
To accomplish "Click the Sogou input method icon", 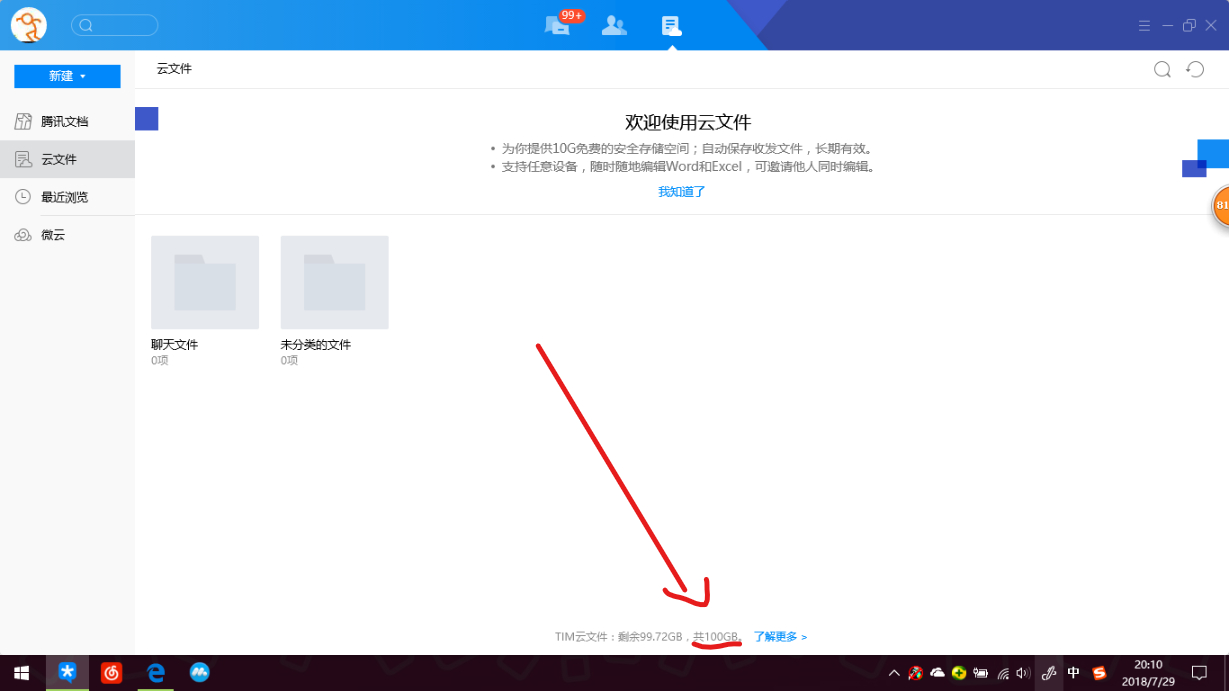I will pos(1100,673).
